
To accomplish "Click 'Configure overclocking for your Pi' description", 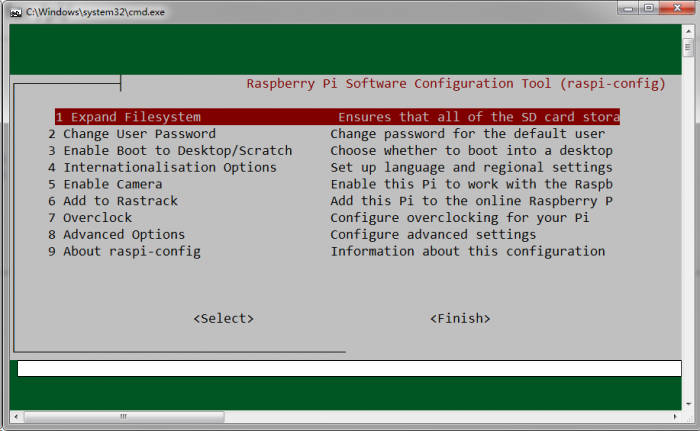I will click(459, 218).
